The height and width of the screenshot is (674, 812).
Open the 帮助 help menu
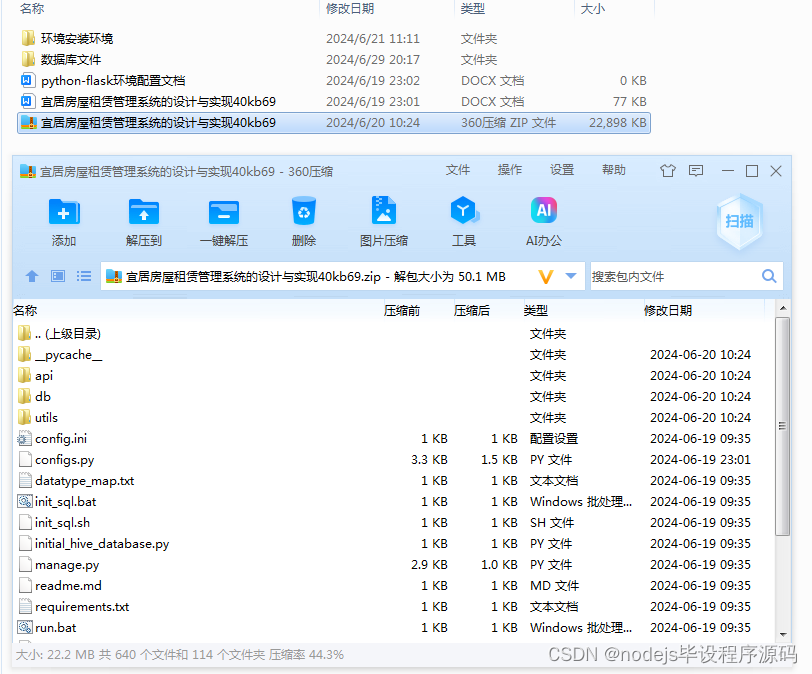[613, 170]
